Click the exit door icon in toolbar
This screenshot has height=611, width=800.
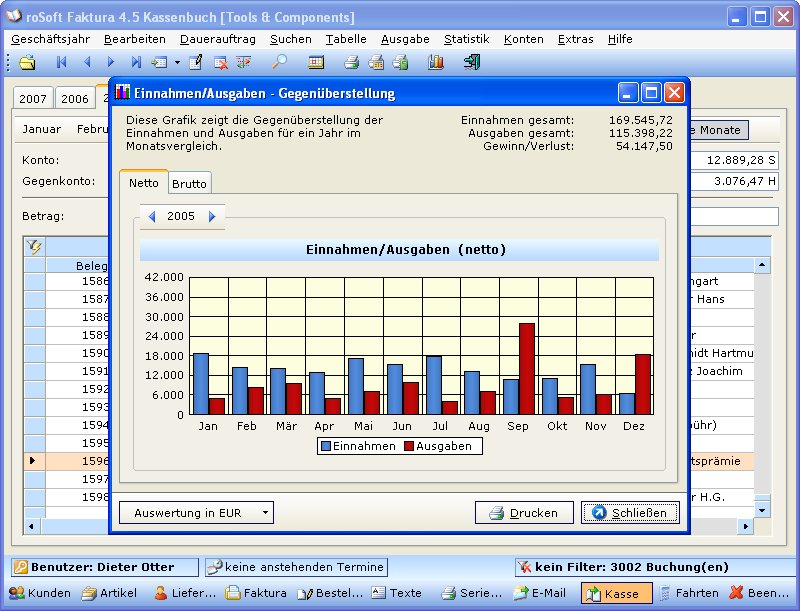(x=472, y=62)
